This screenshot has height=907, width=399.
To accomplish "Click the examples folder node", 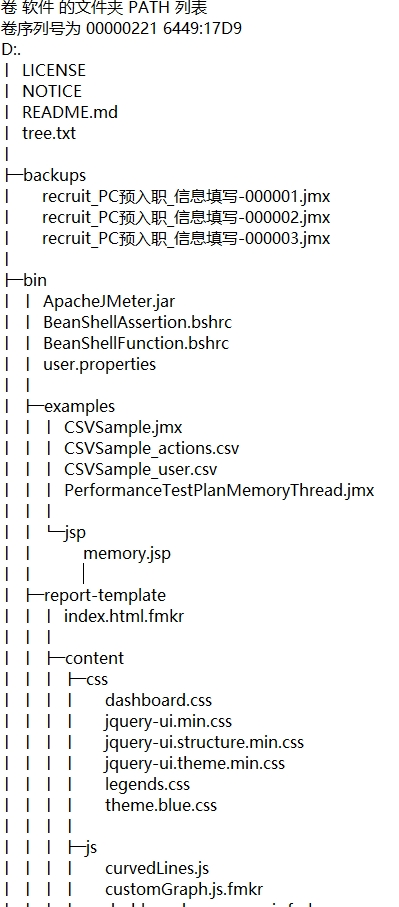I will 80,406.
